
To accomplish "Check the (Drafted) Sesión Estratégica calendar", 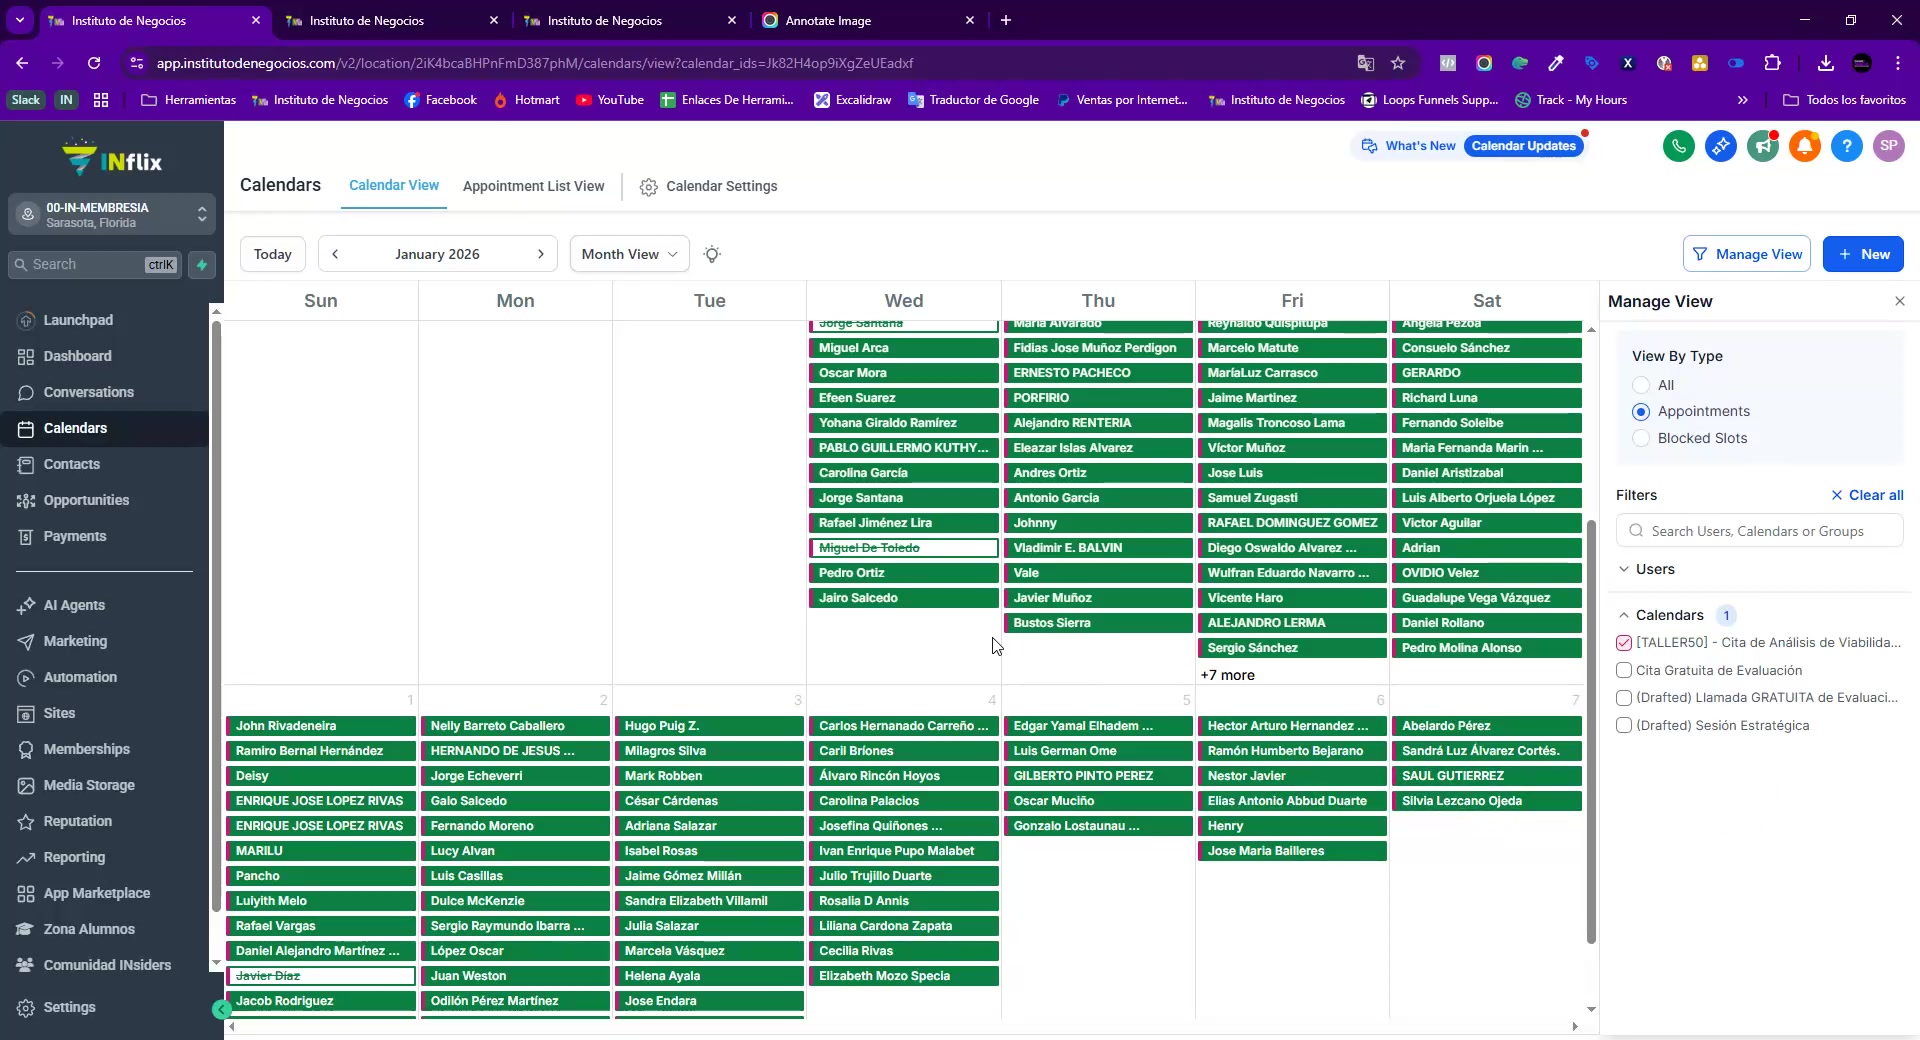I will (1624, 725).
